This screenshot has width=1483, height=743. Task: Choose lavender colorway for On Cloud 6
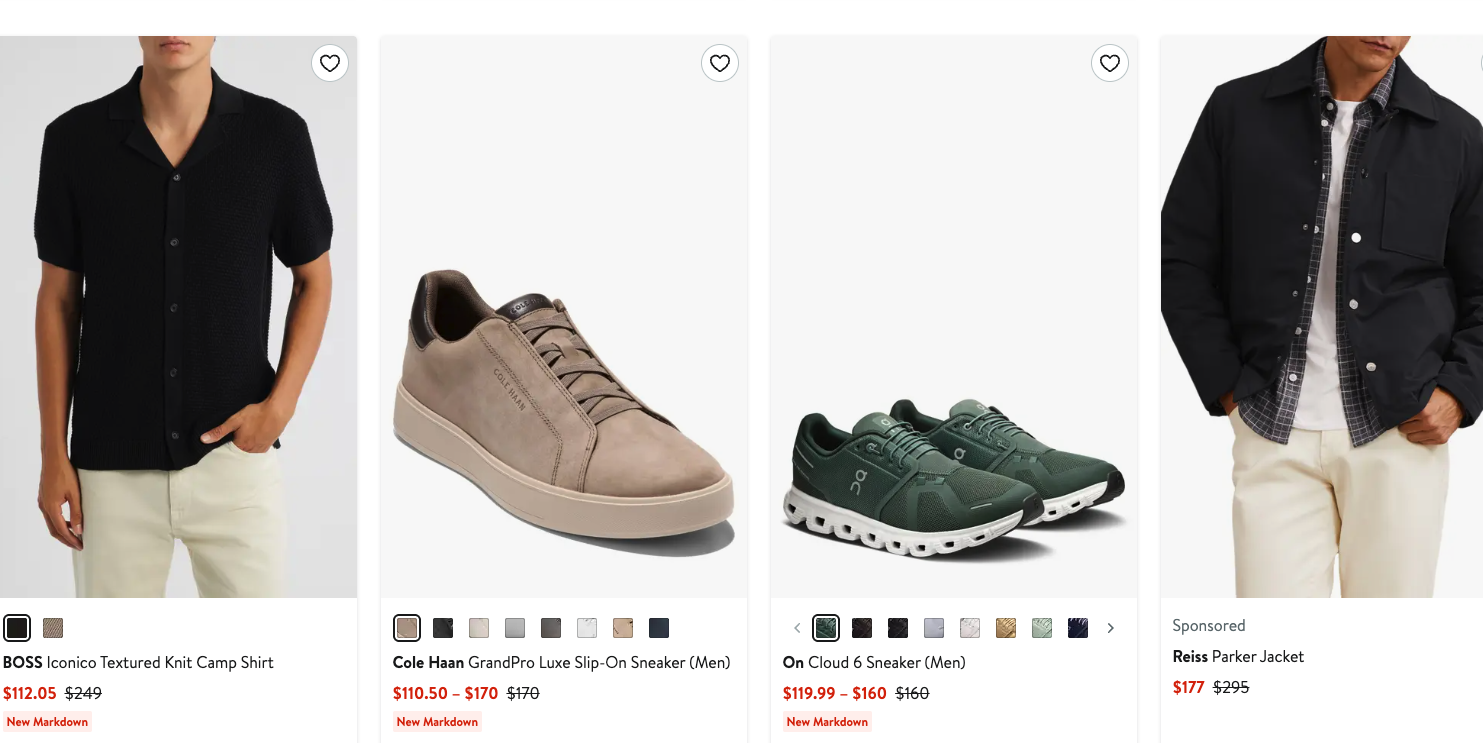pyautogui.click(x=933, y=627)
